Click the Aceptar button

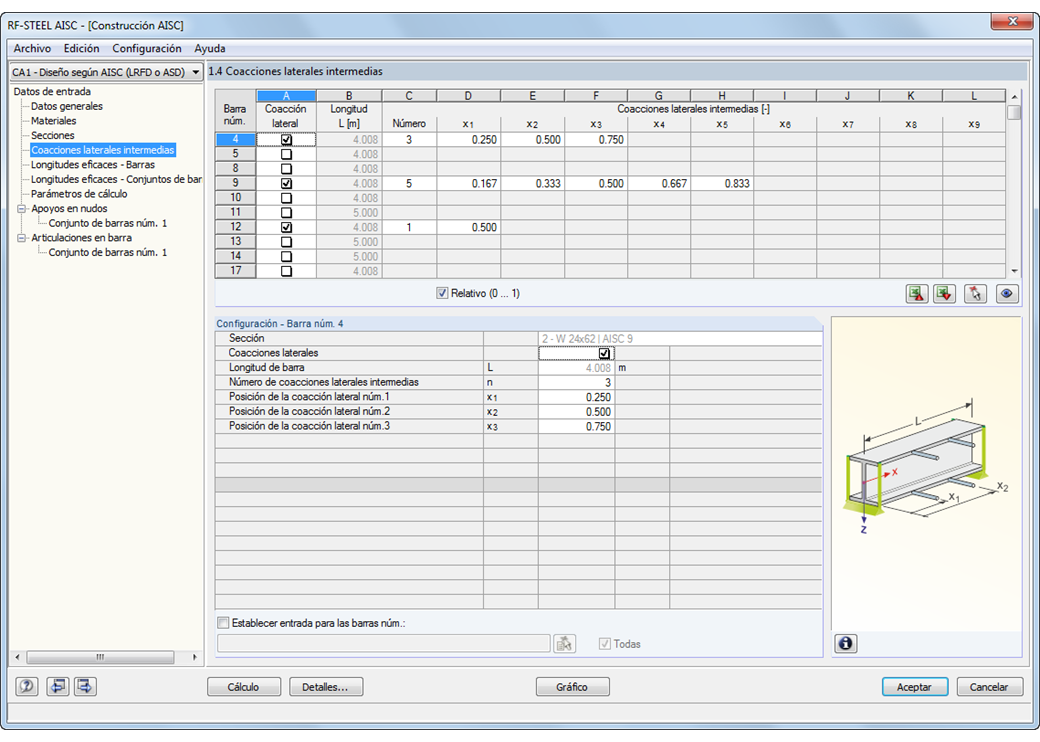(x=915, y=687)
